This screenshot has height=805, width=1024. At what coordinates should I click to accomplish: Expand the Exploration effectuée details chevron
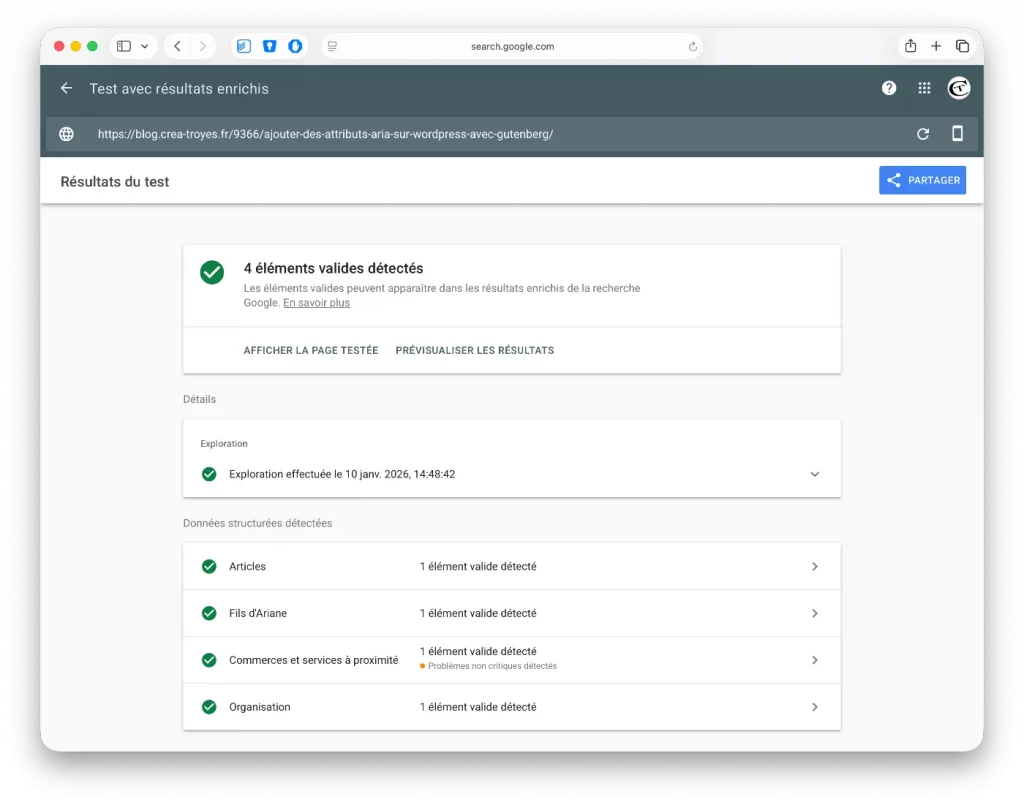pos(814,474)
